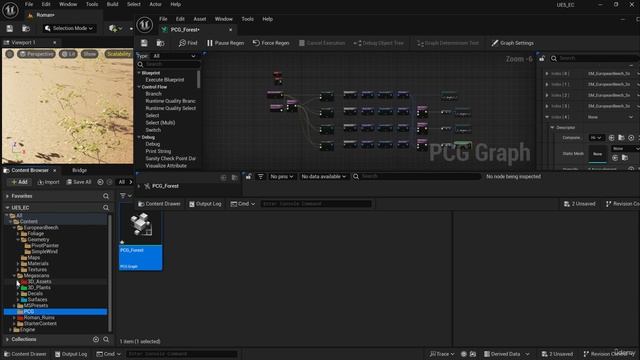Click the search icon beside UE5_EC header
Image resolution: width=640 pixels, height=360 pixels.
(106, 208)
